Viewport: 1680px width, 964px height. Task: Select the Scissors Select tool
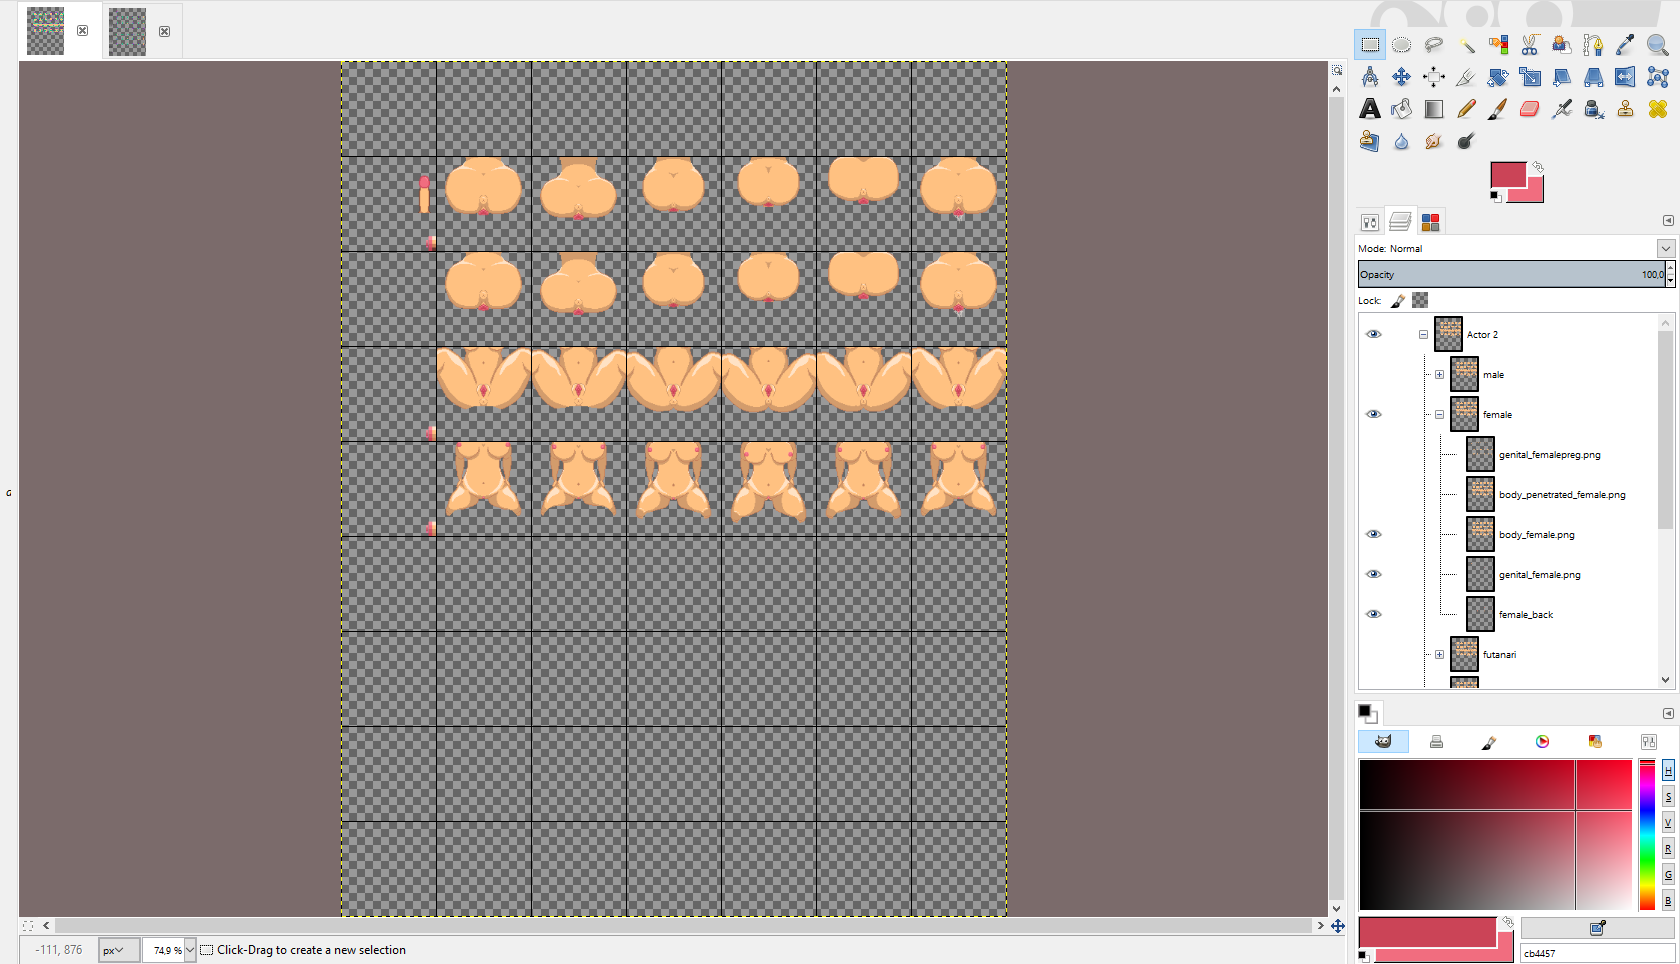point(1530,45)
